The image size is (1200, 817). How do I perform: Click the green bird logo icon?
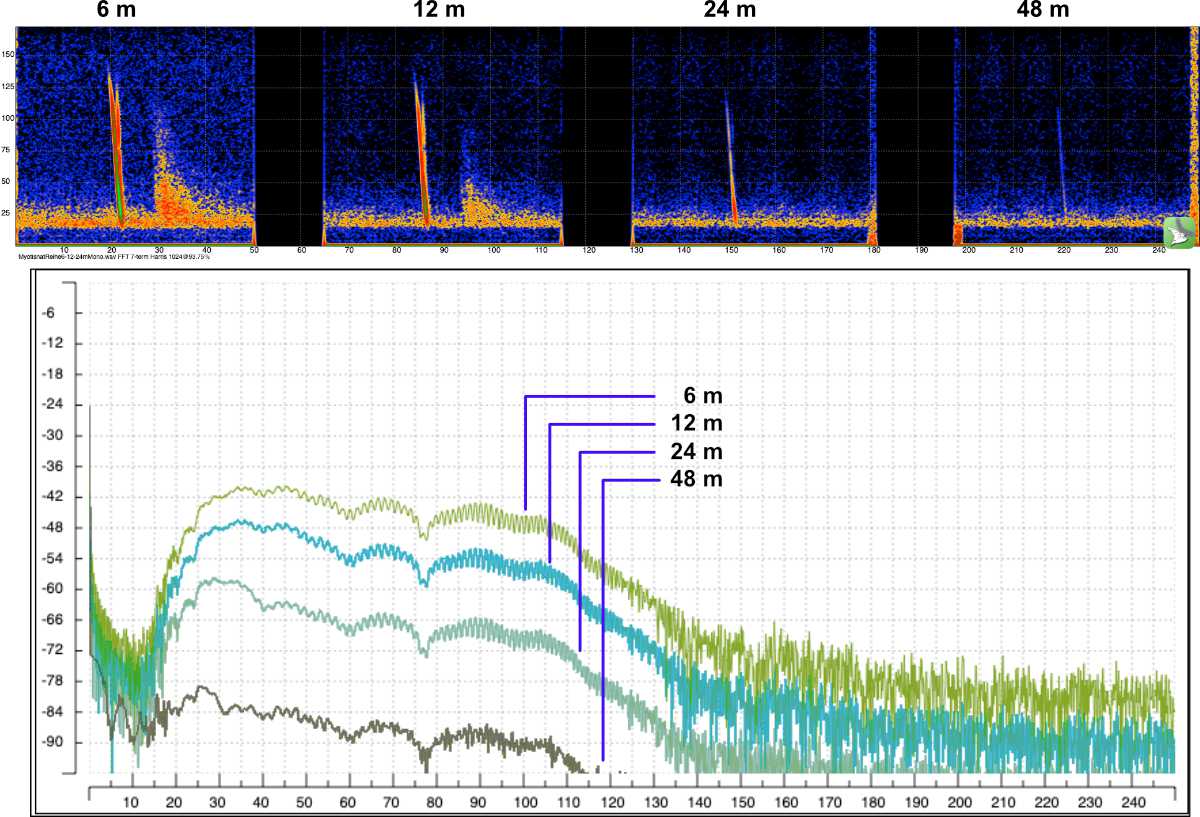pos(1179,229)
